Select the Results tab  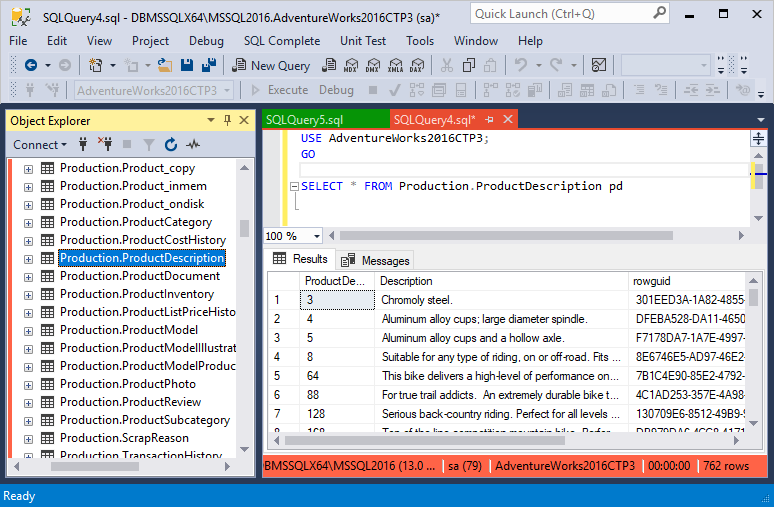(x=301, y=259)
